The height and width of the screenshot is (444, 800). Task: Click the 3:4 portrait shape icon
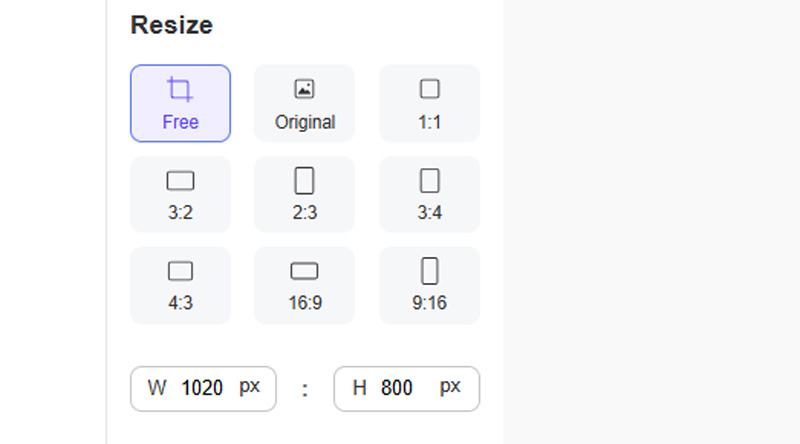430,181
